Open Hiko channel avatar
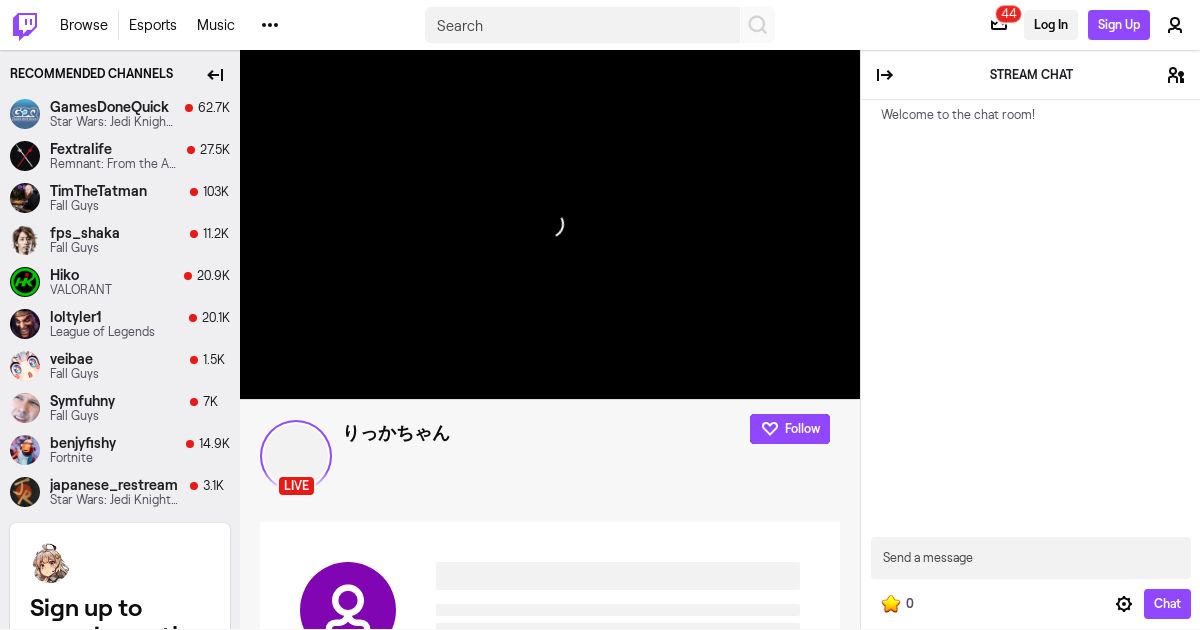 point(25,282)
